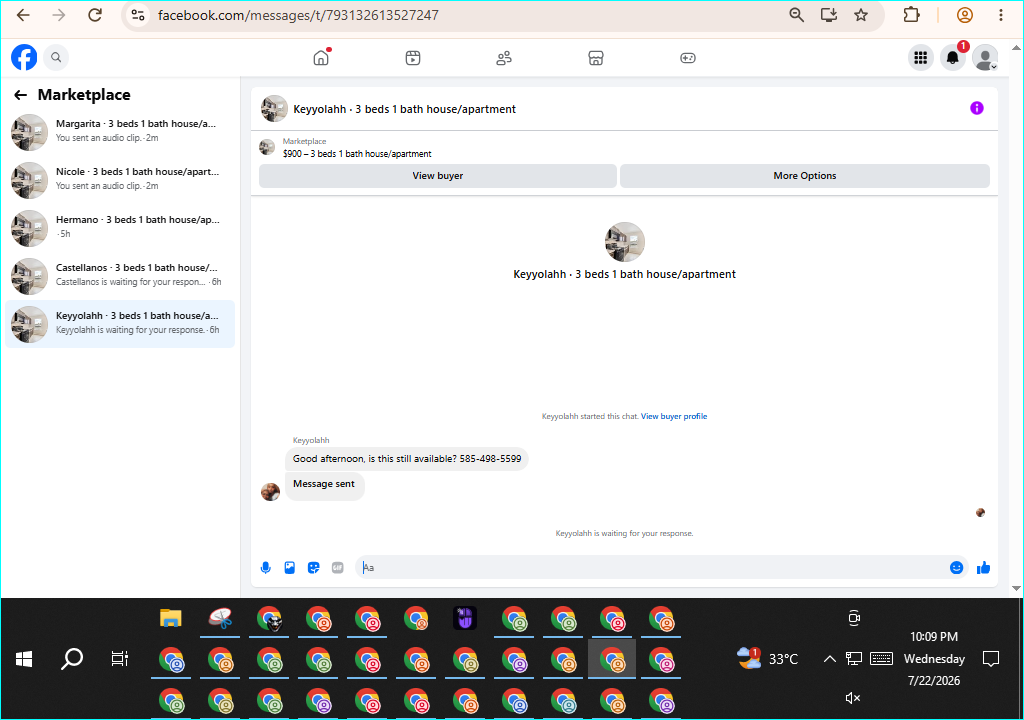This screenshot has width=1024, height=720.
Task: Open Hermano conversation
Action: point(120,228)
